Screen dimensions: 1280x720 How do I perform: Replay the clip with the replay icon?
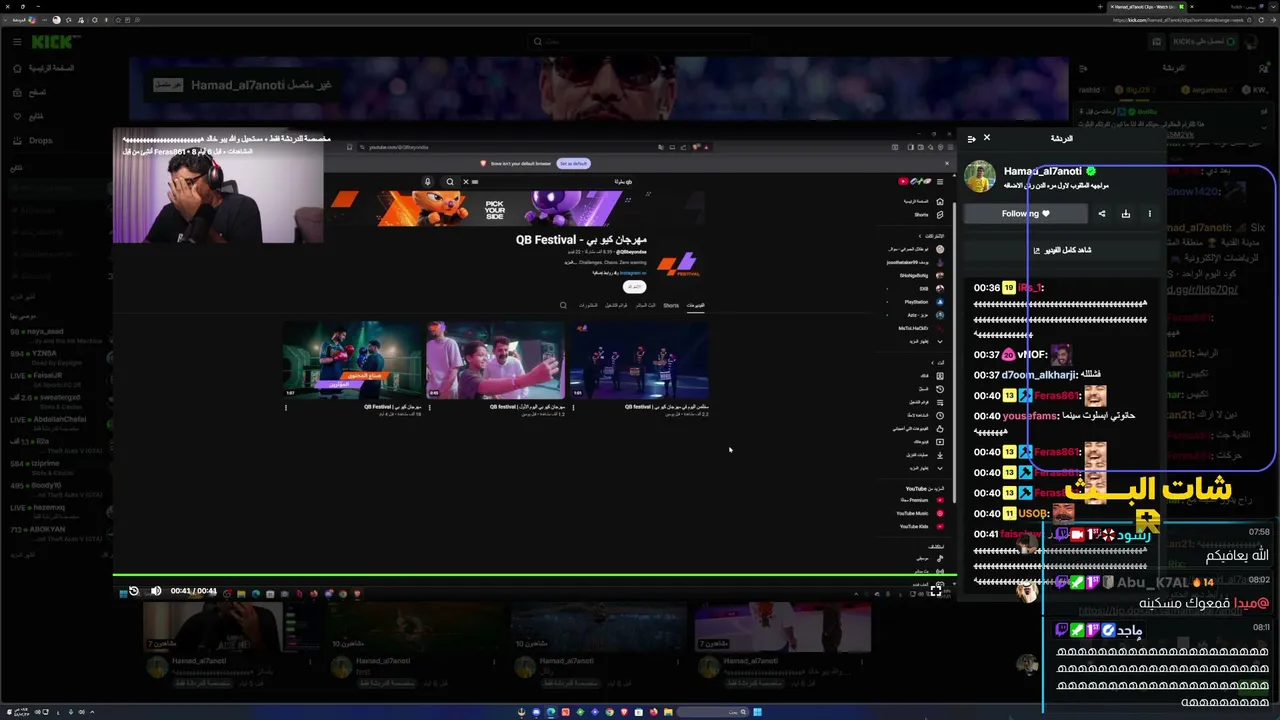[134, 591]
